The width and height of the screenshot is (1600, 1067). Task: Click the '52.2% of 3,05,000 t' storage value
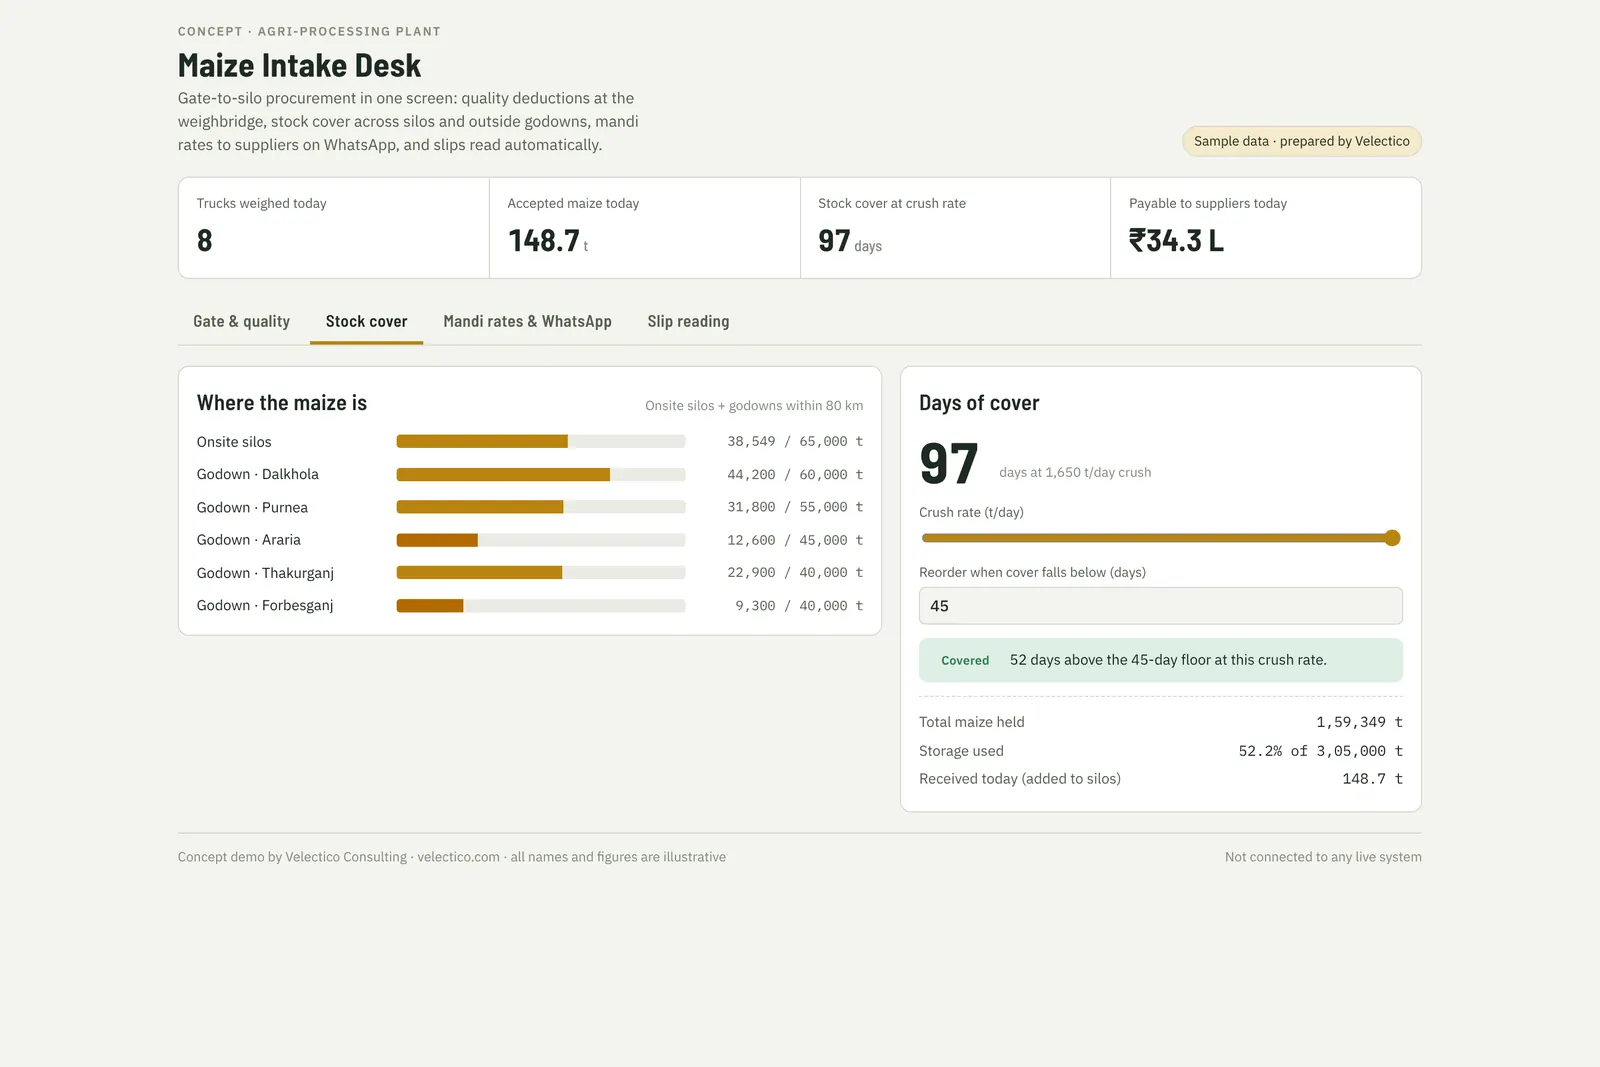(1320, 751)
